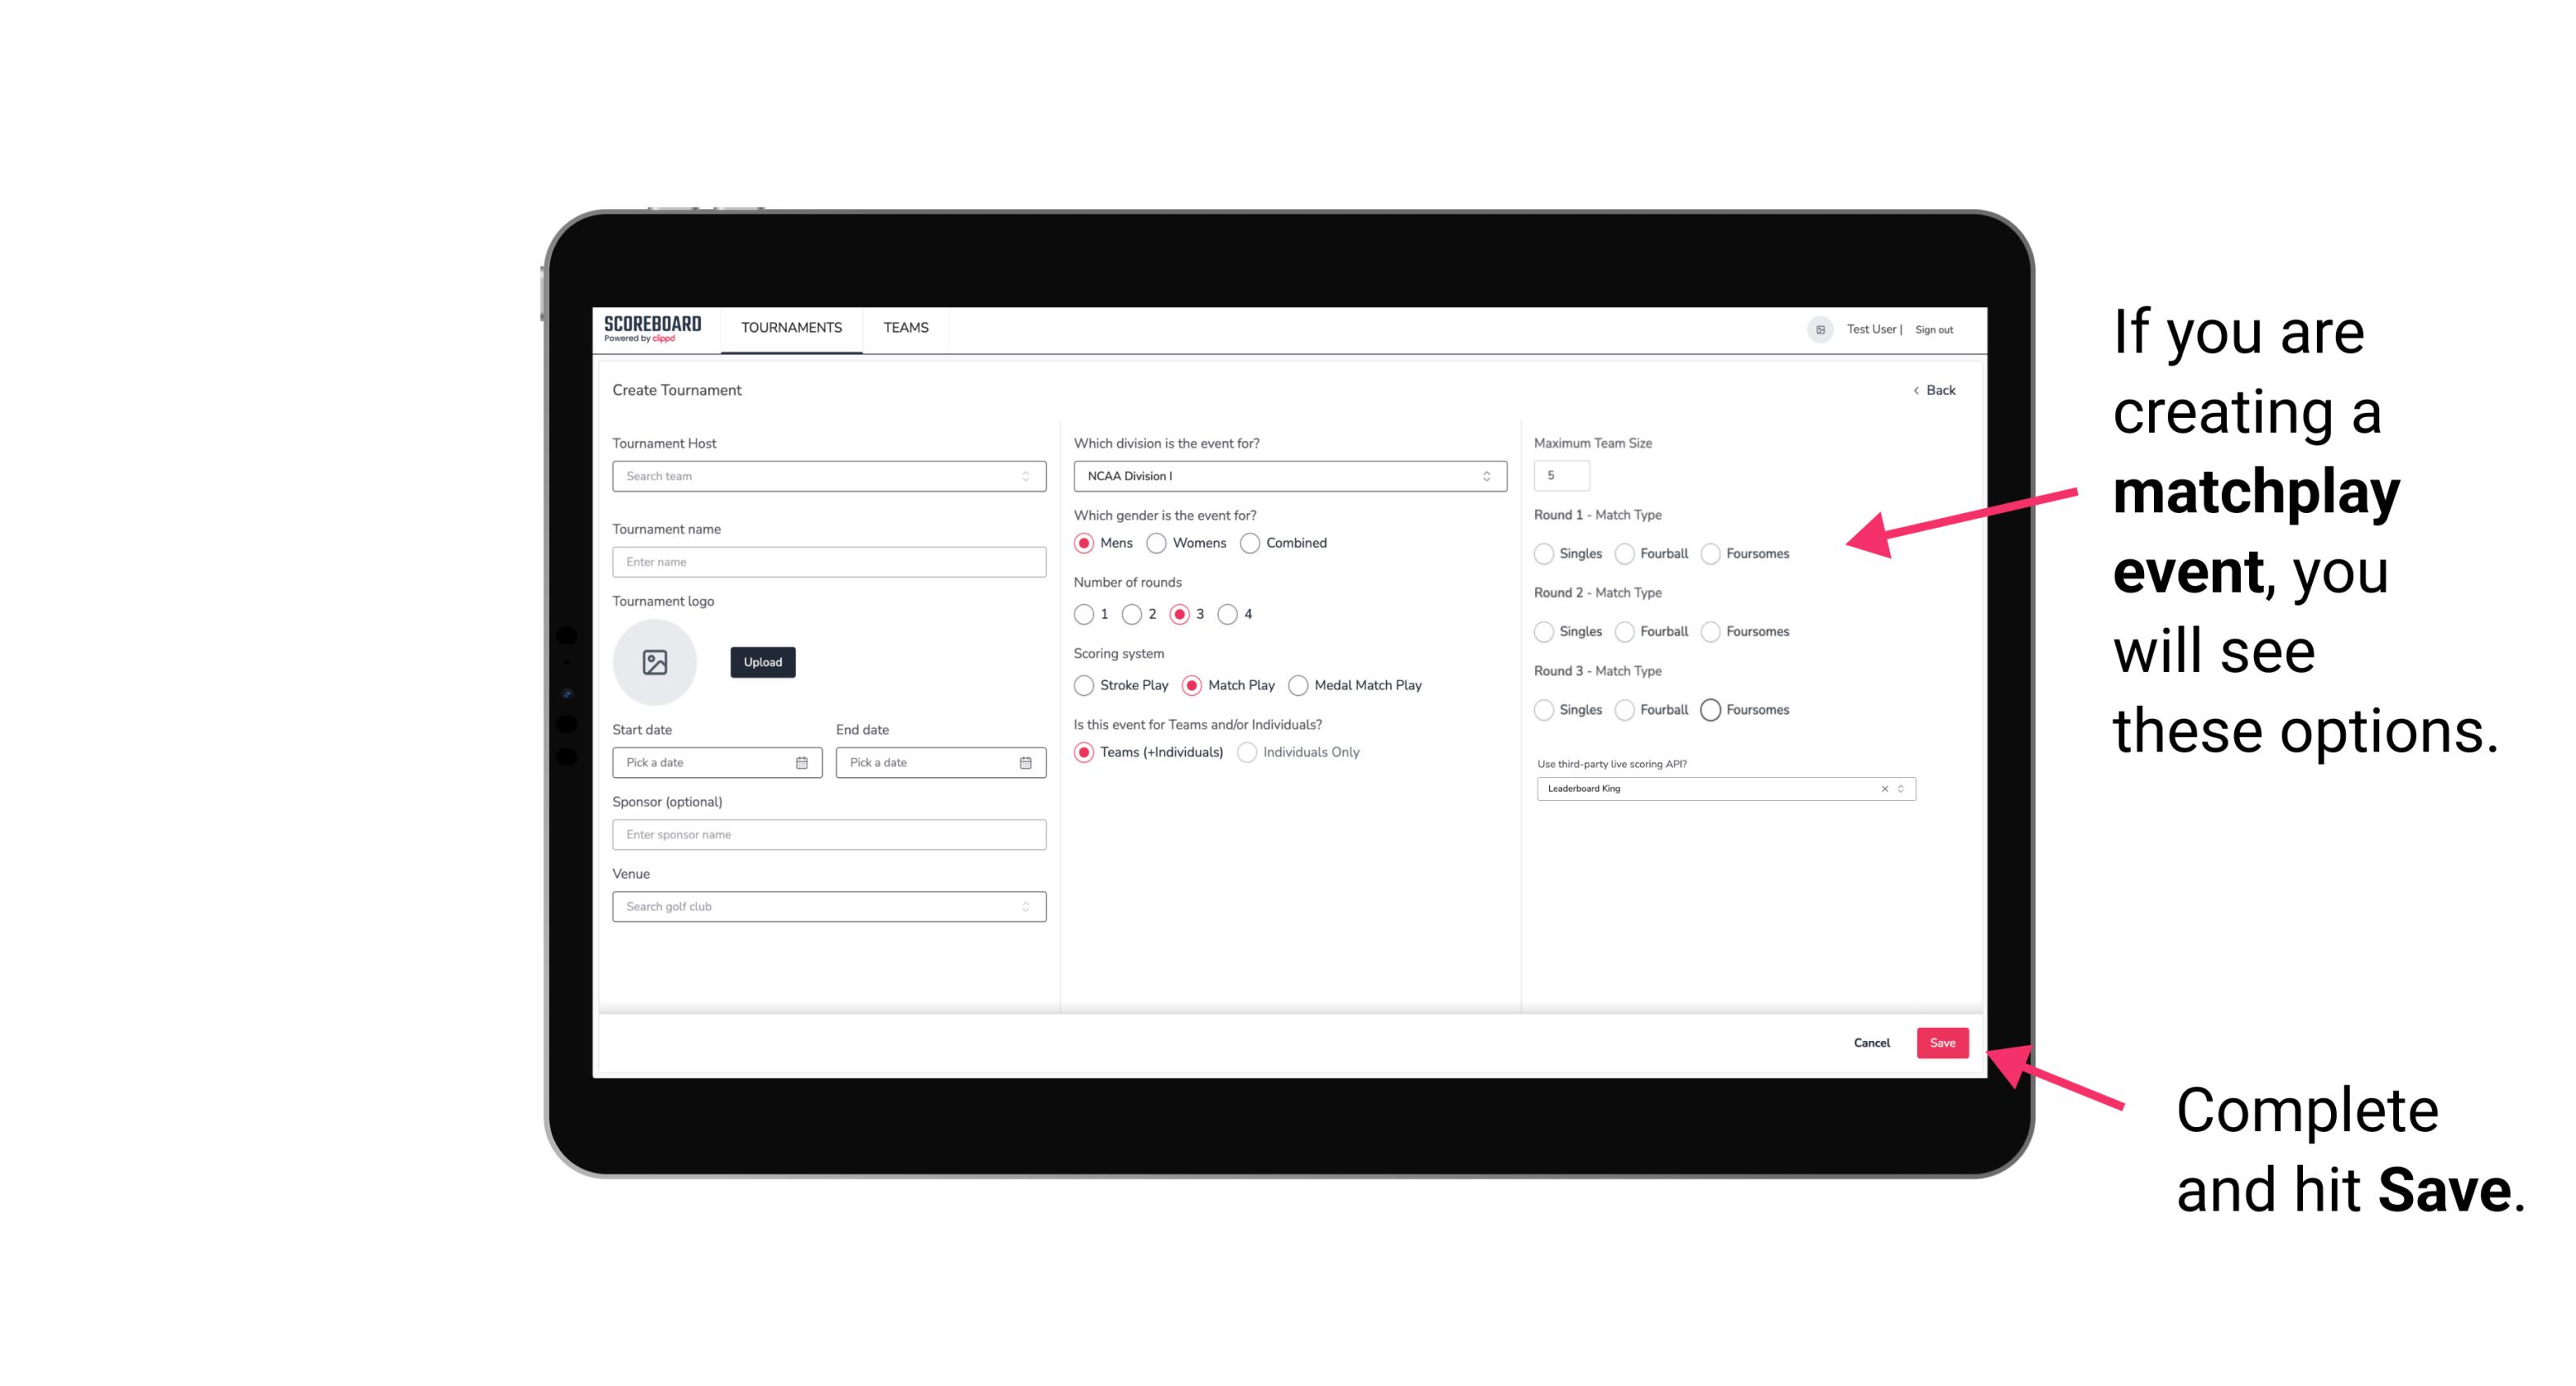Click the Venue search dropdown icon
The height and width of the screenshot is (1386, 2576).
tap(1025, 907)
